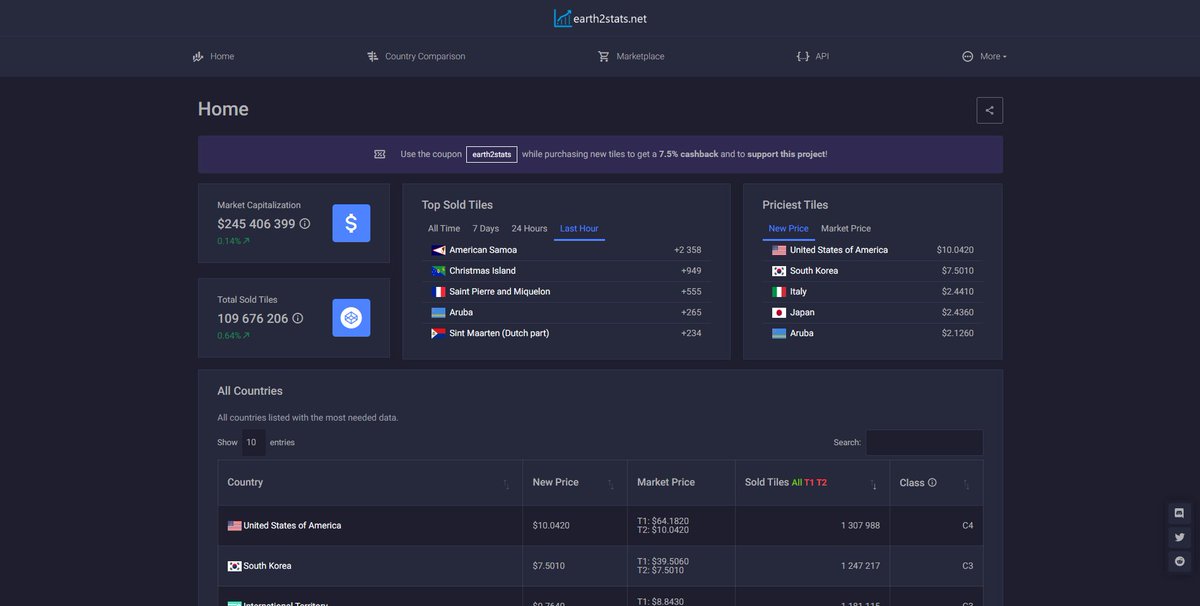Click the blue dollar sign icon
Screen dimensions: 1200x606
click(x=351, y=223)
